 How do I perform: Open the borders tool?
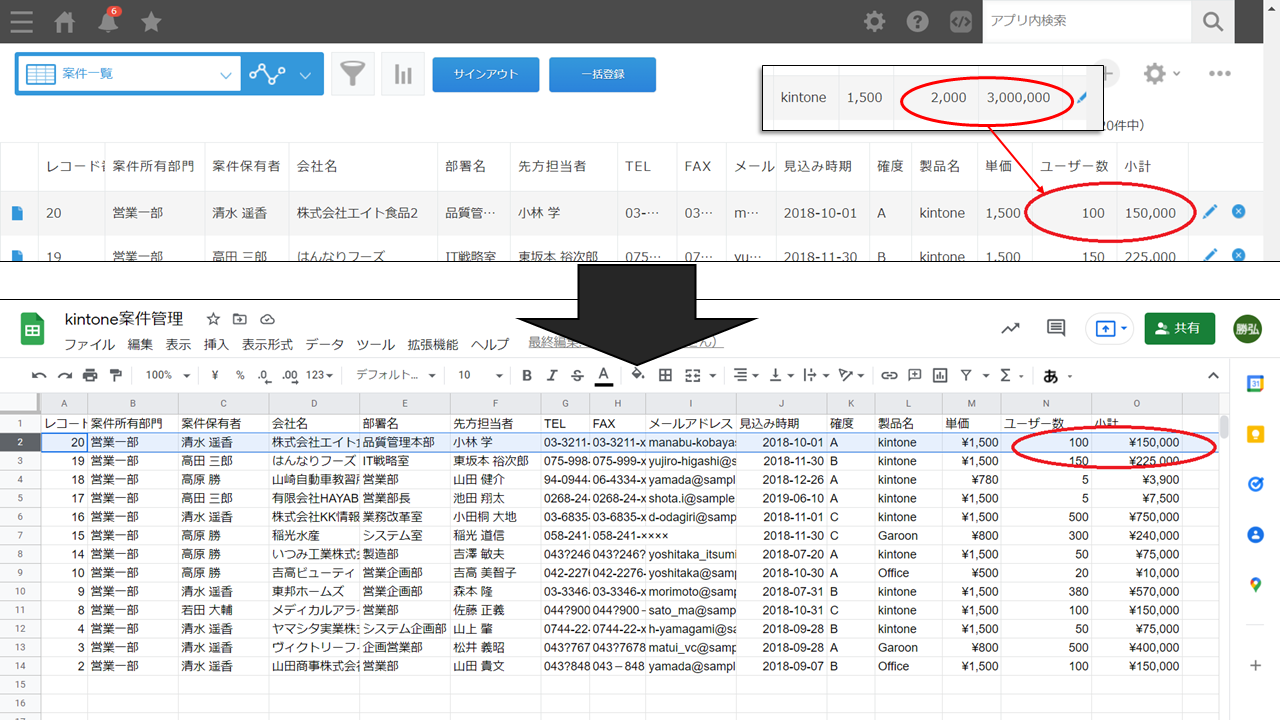click(x=665, y=375)
